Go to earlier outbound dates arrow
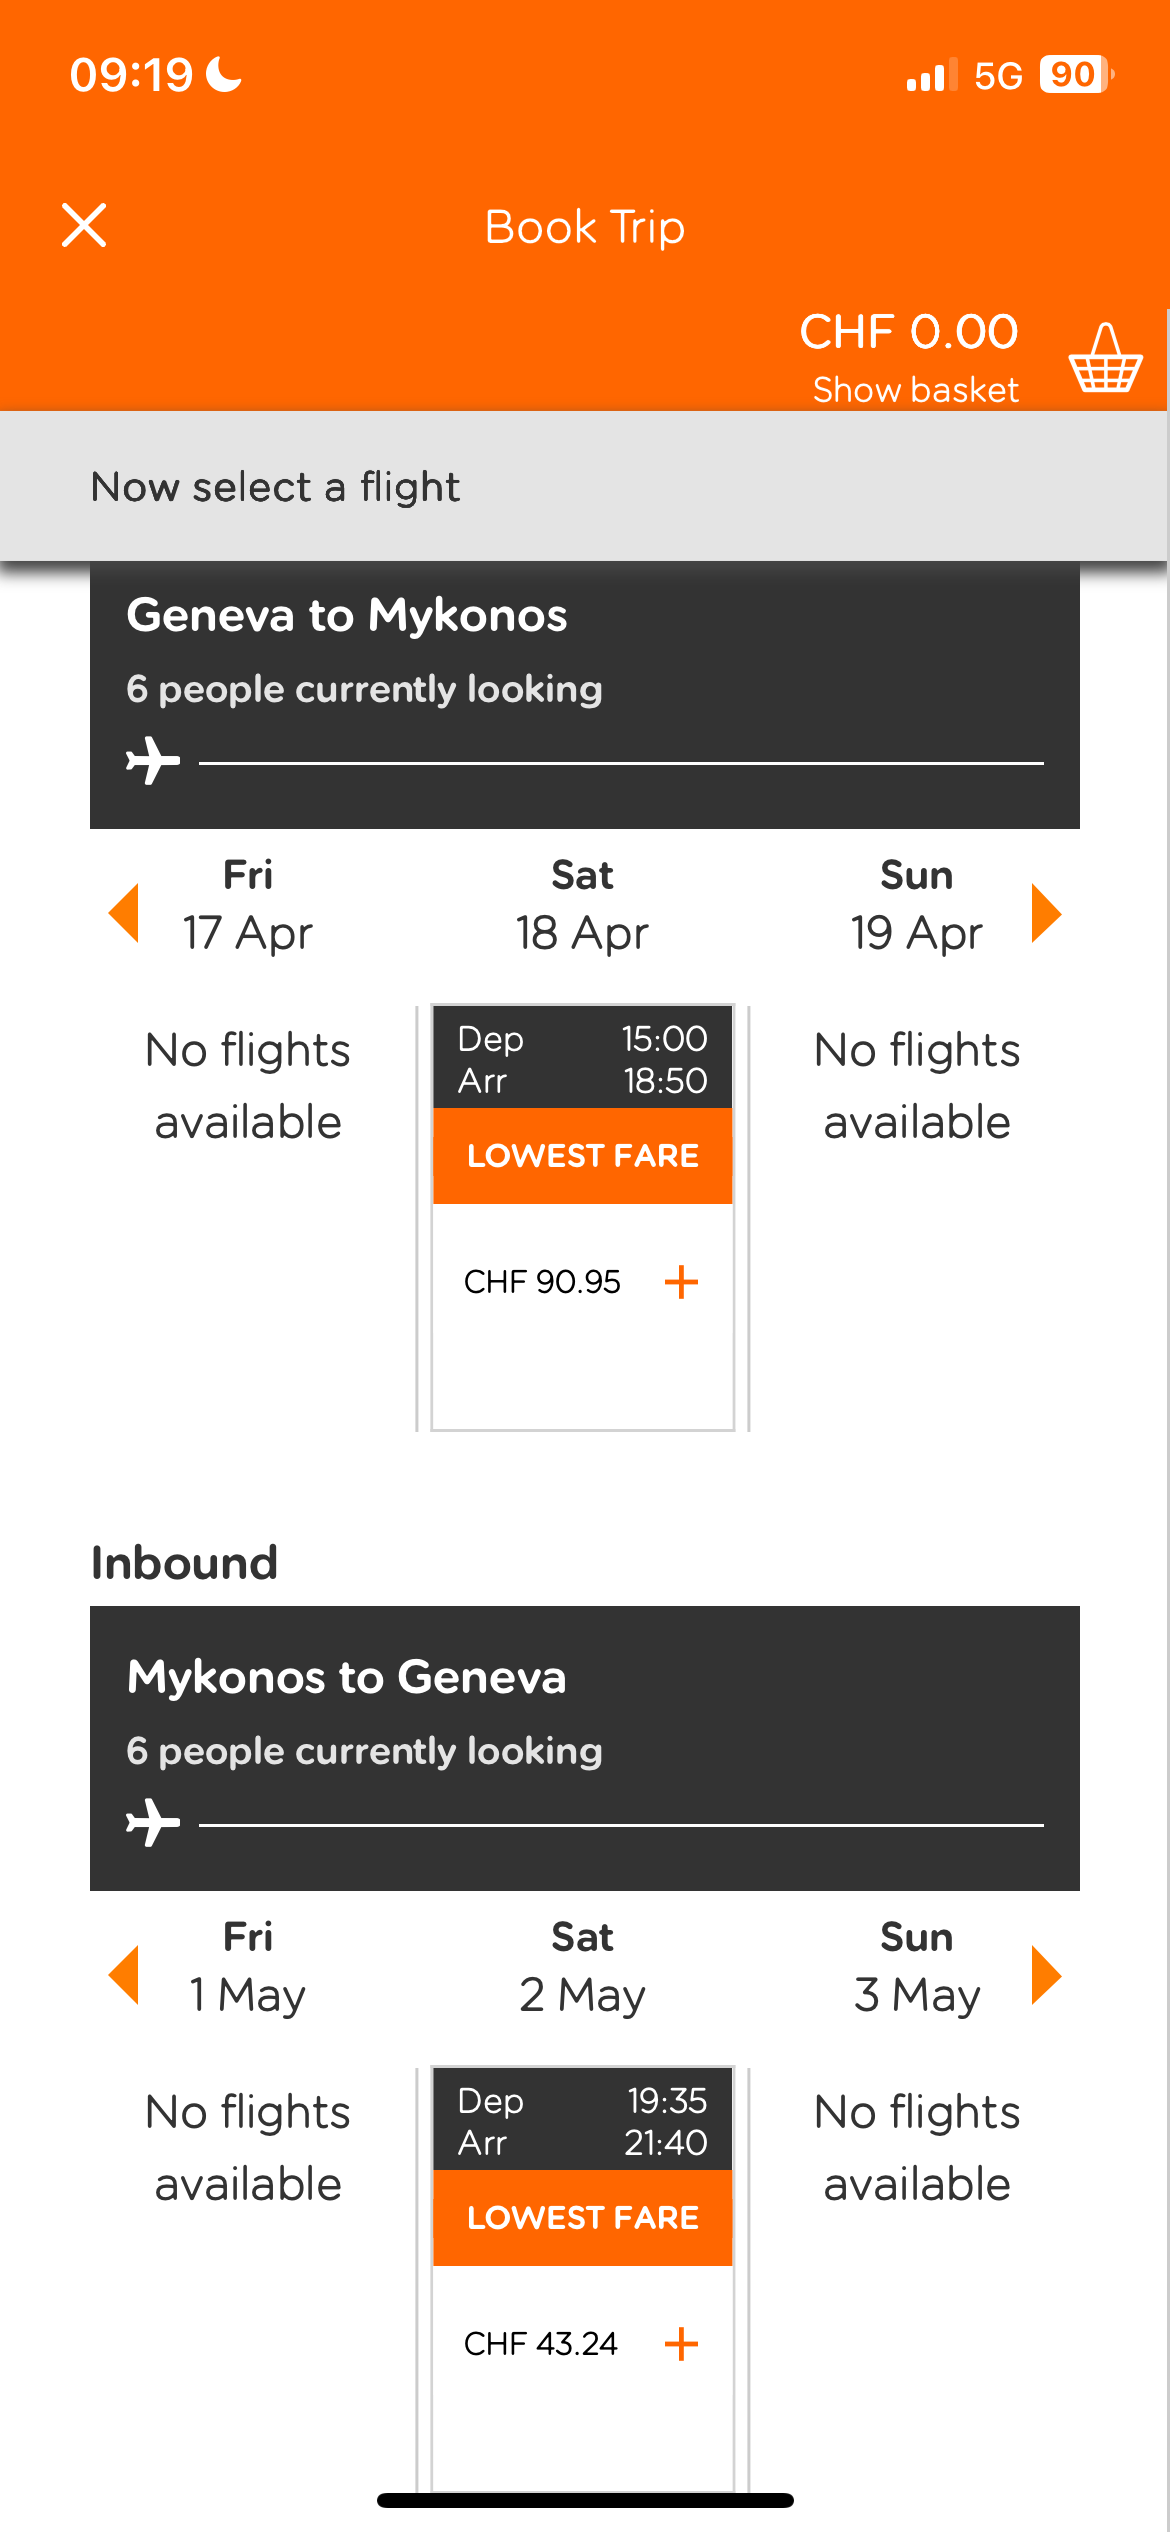The height and width of the screenshot is (2532, 1170). (x=124, y=912)
